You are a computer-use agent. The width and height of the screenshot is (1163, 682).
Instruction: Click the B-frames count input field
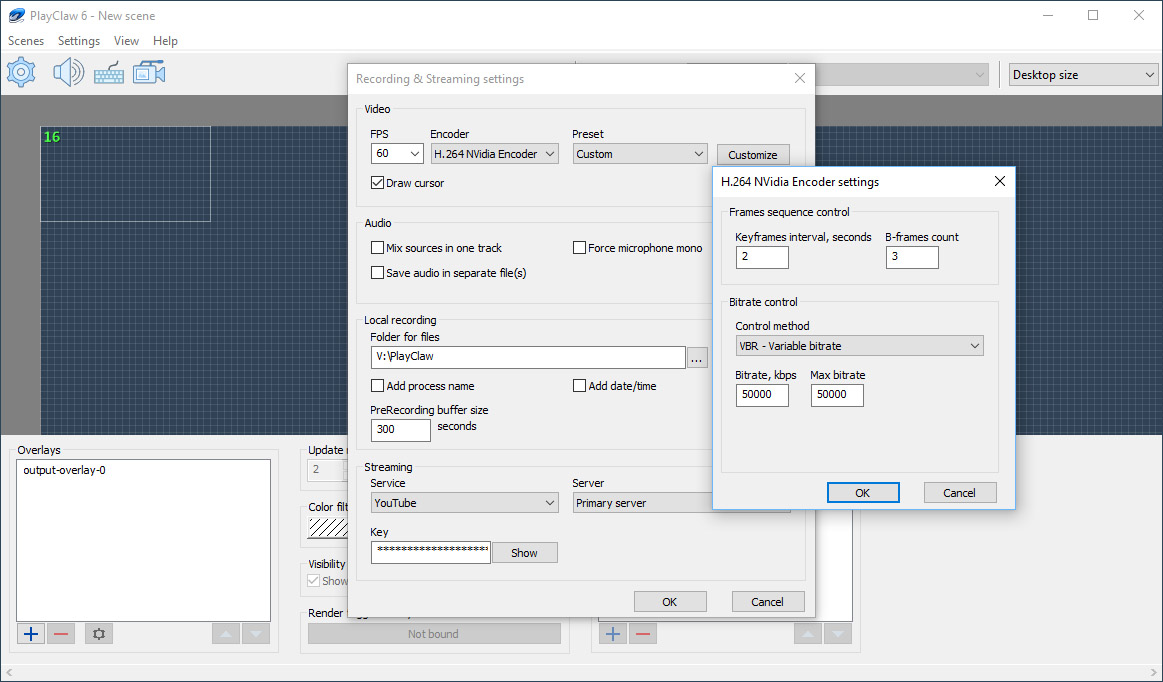[911, 257]
